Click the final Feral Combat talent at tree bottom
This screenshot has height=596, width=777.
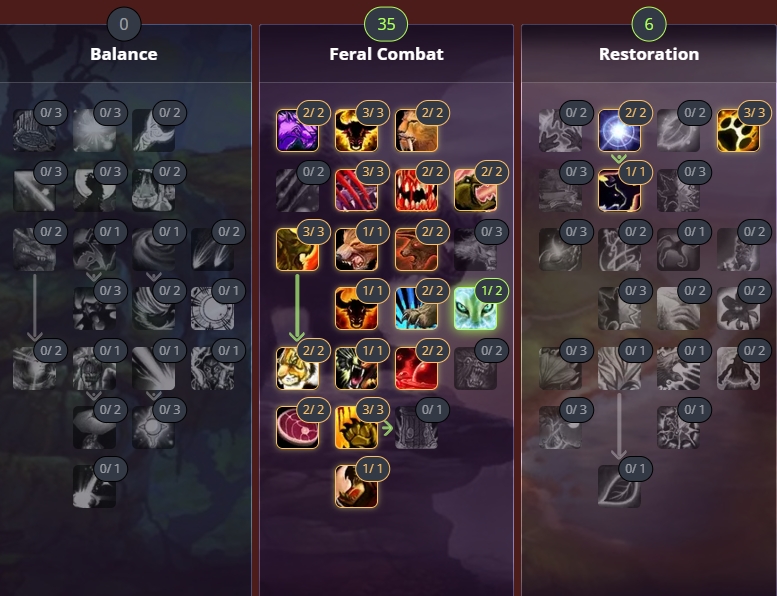356,487
